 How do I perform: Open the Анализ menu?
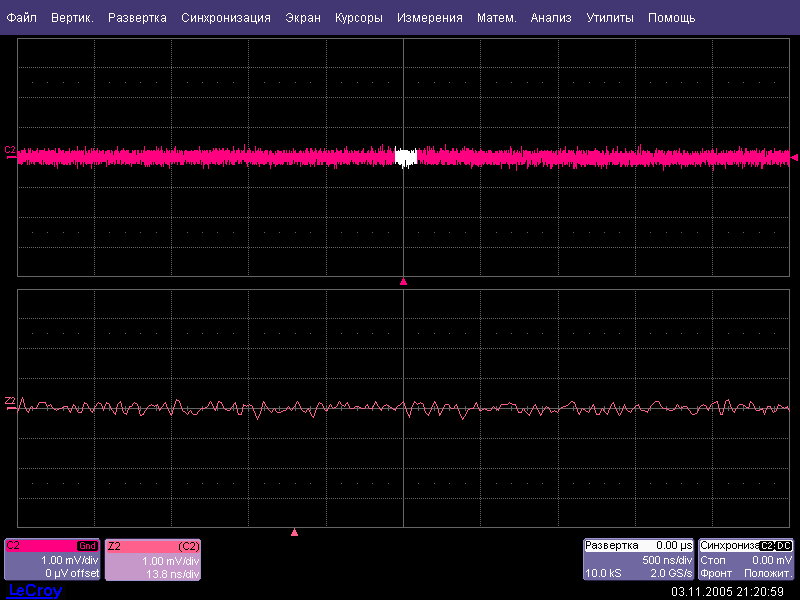[x=551, y=18]
